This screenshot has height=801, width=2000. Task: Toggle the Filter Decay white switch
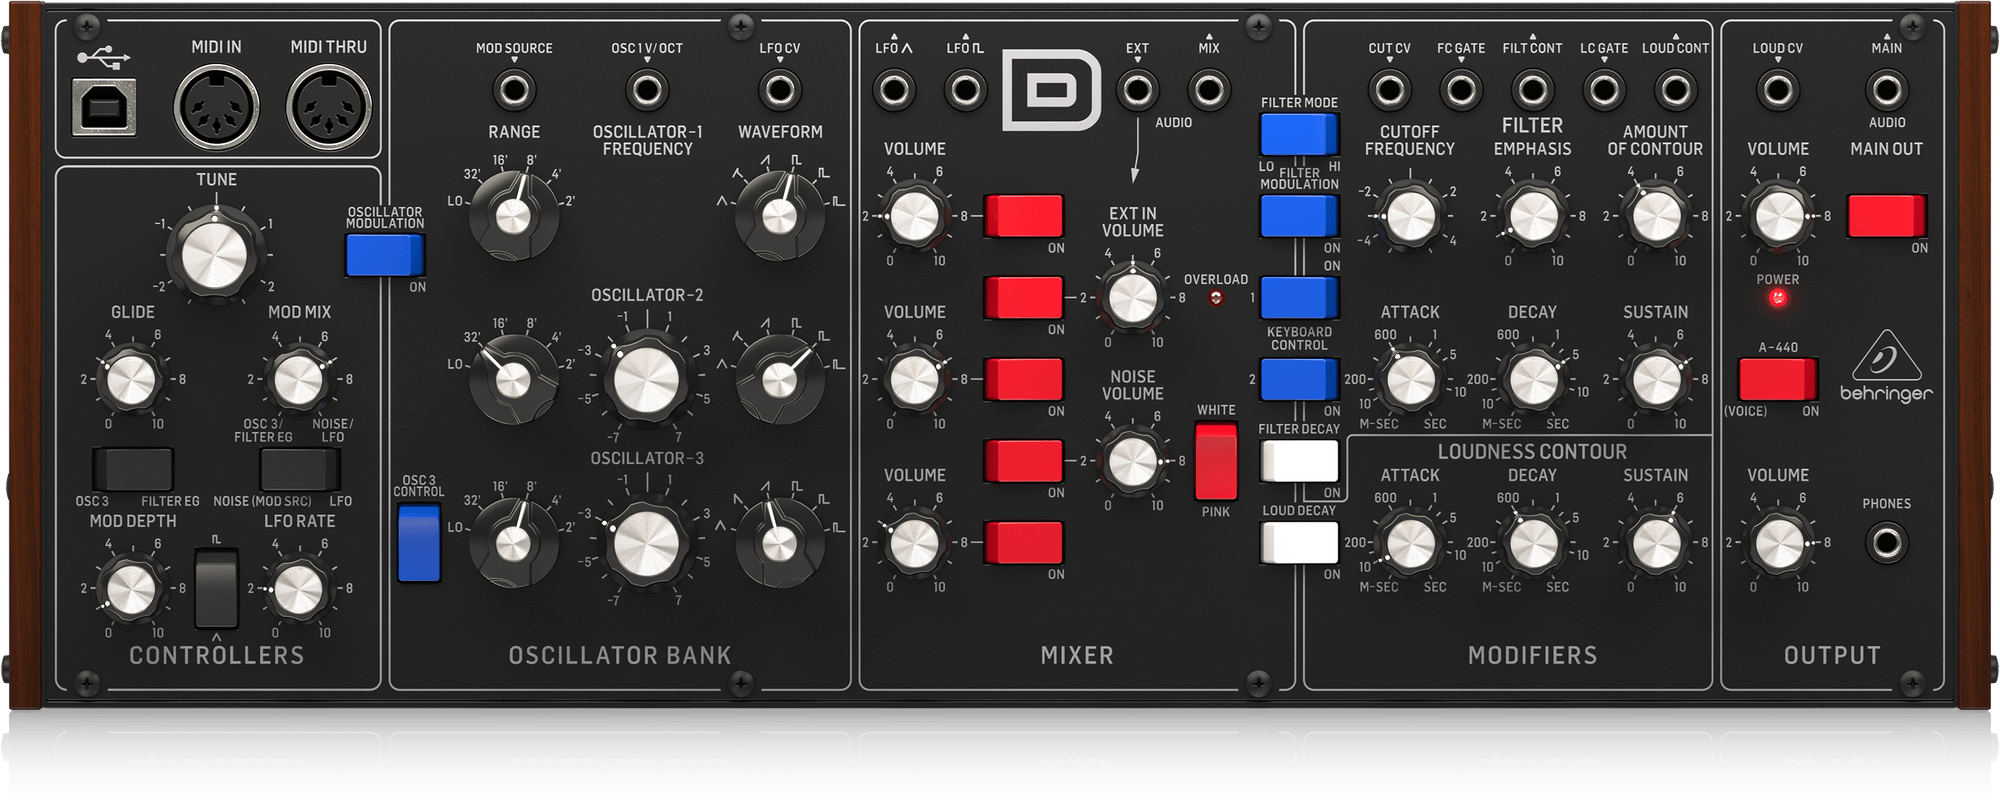[1299, 461]
